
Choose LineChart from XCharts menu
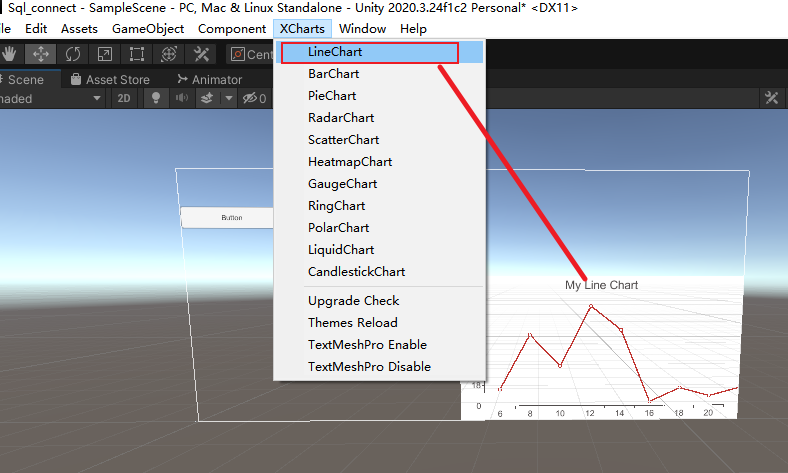point(379,52)
